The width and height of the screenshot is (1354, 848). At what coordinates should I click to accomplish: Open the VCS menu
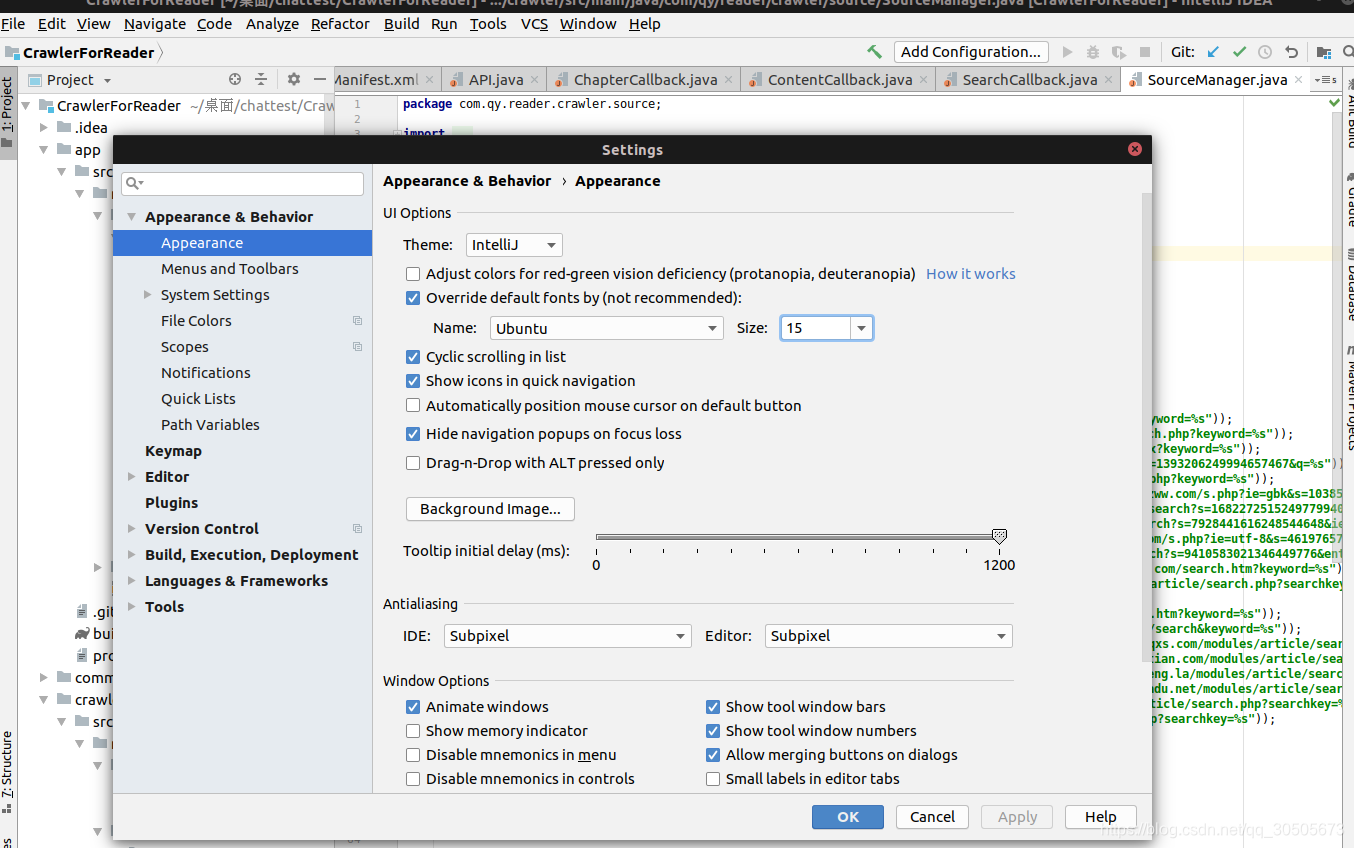click(534, 24)
